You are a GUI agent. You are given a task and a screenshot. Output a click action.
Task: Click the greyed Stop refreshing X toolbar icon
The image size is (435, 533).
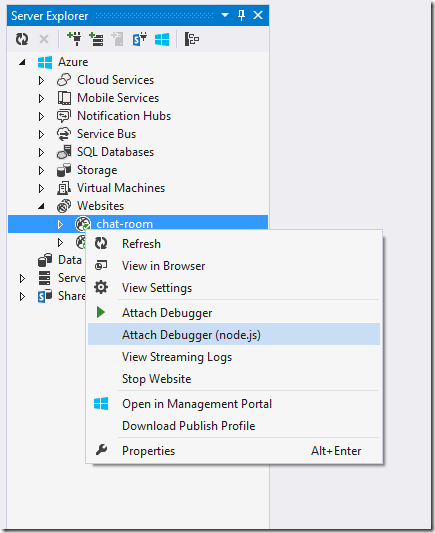44,39
